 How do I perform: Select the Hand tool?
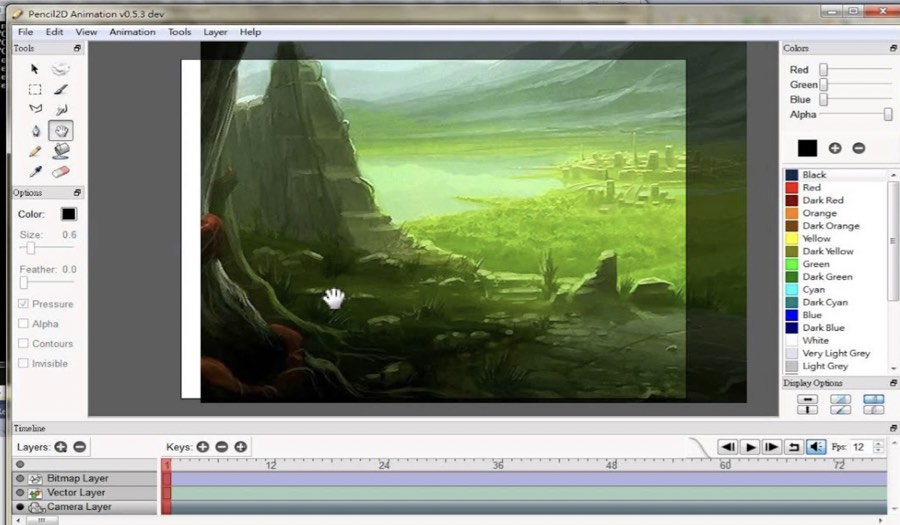coord(61,131)
